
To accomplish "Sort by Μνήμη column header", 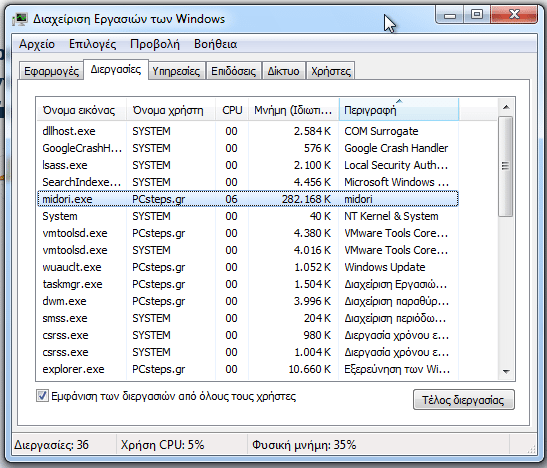I will click(x=293, y=110).
